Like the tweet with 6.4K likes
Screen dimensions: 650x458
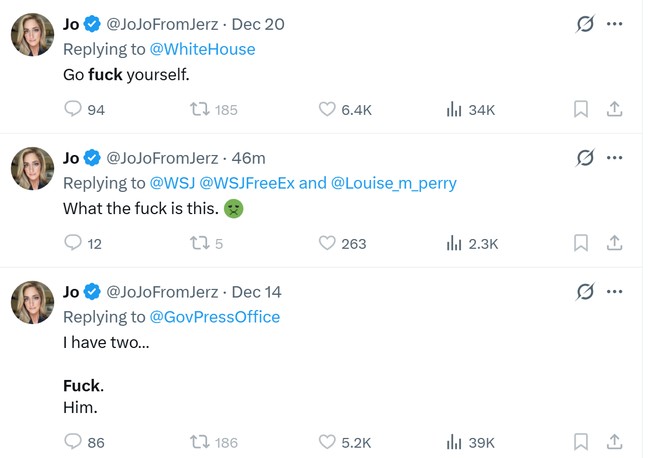click(327, 109)
